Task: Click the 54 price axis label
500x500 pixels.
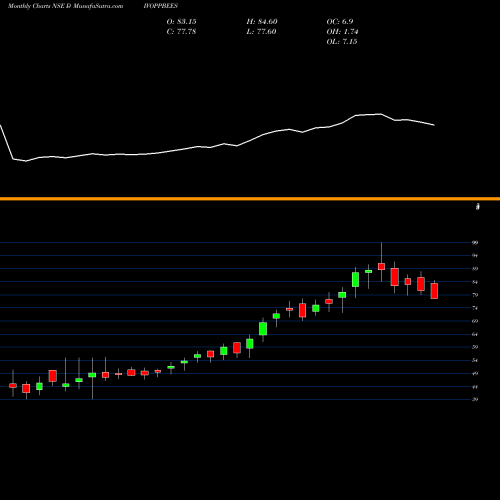Action: 475,360
